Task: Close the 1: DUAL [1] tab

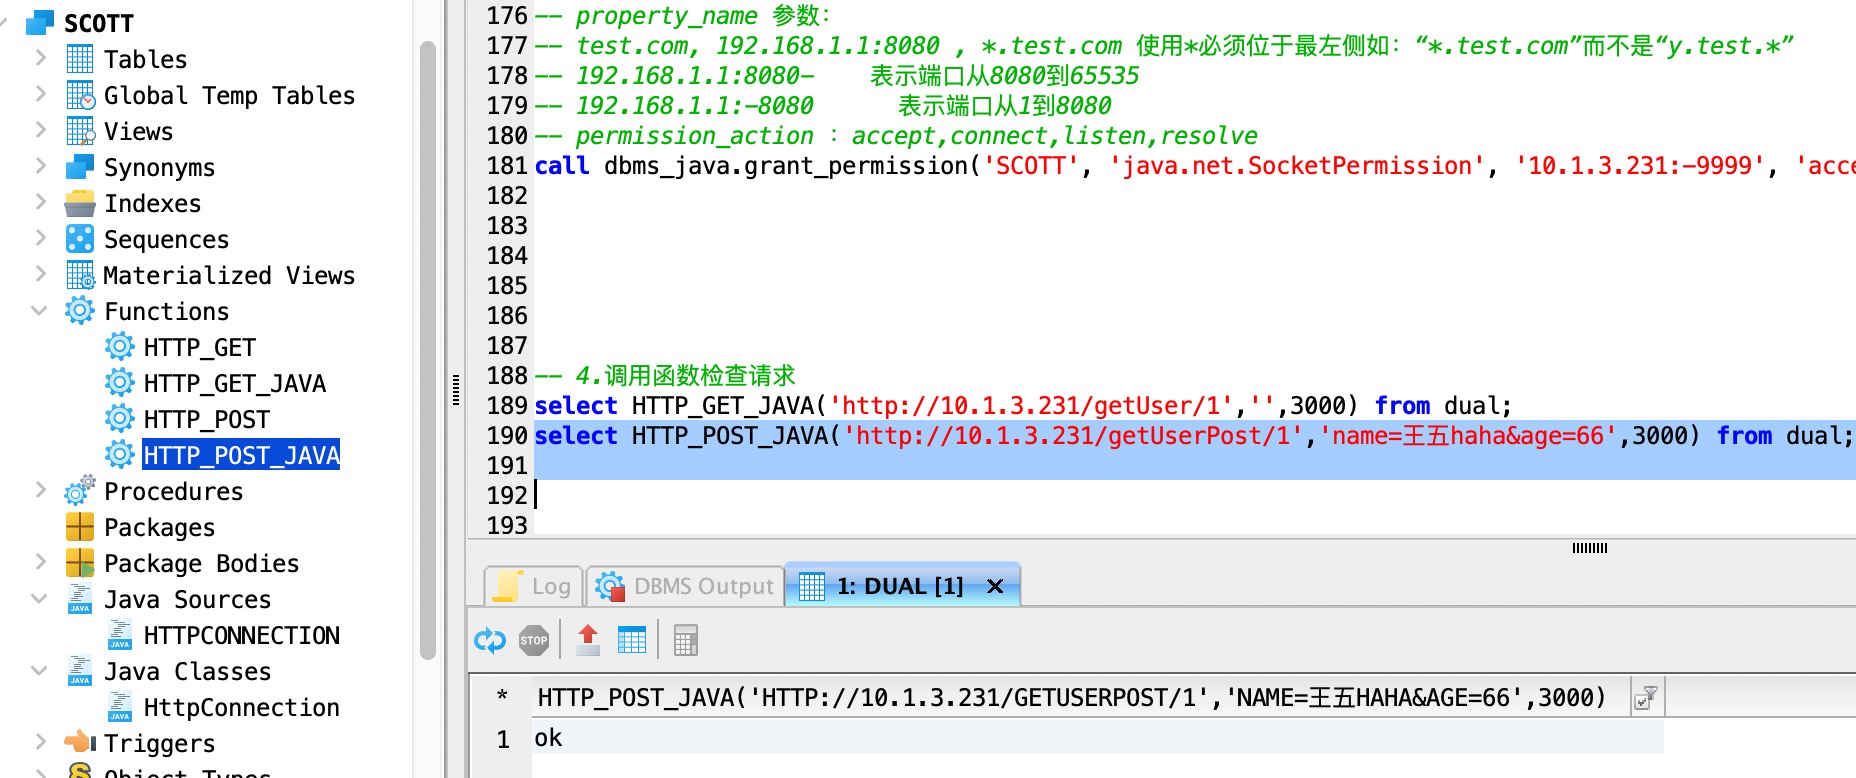Action: point(995,587)
